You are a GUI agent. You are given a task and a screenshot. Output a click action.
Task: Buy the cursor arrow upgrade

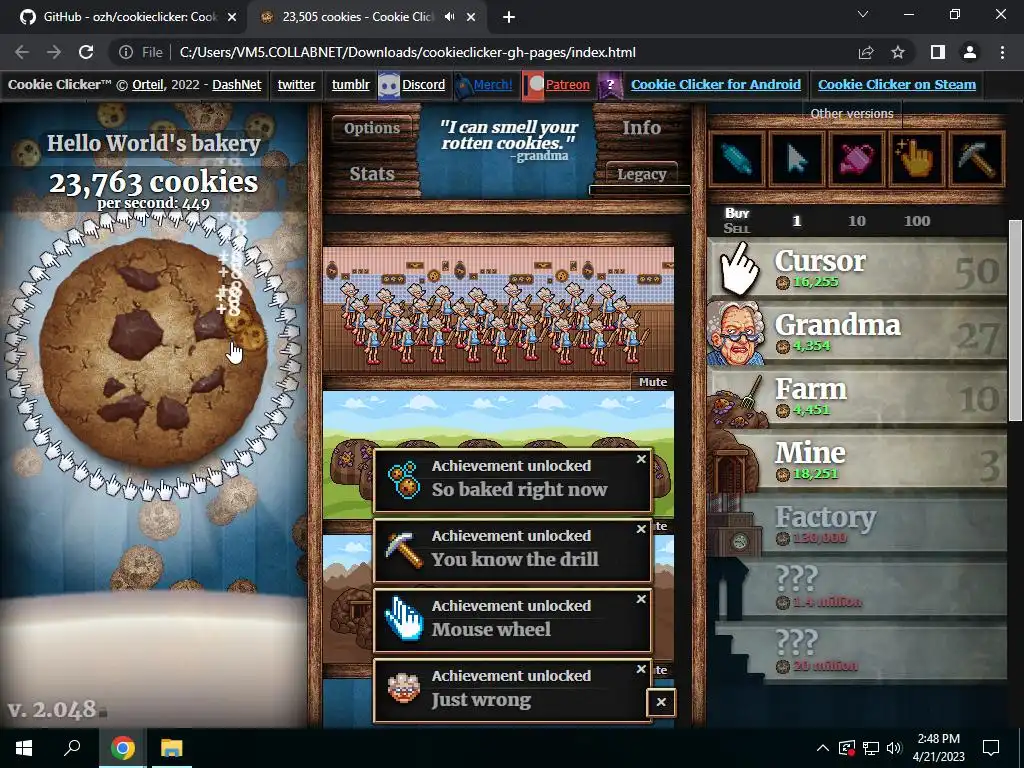tap(797, 159)
